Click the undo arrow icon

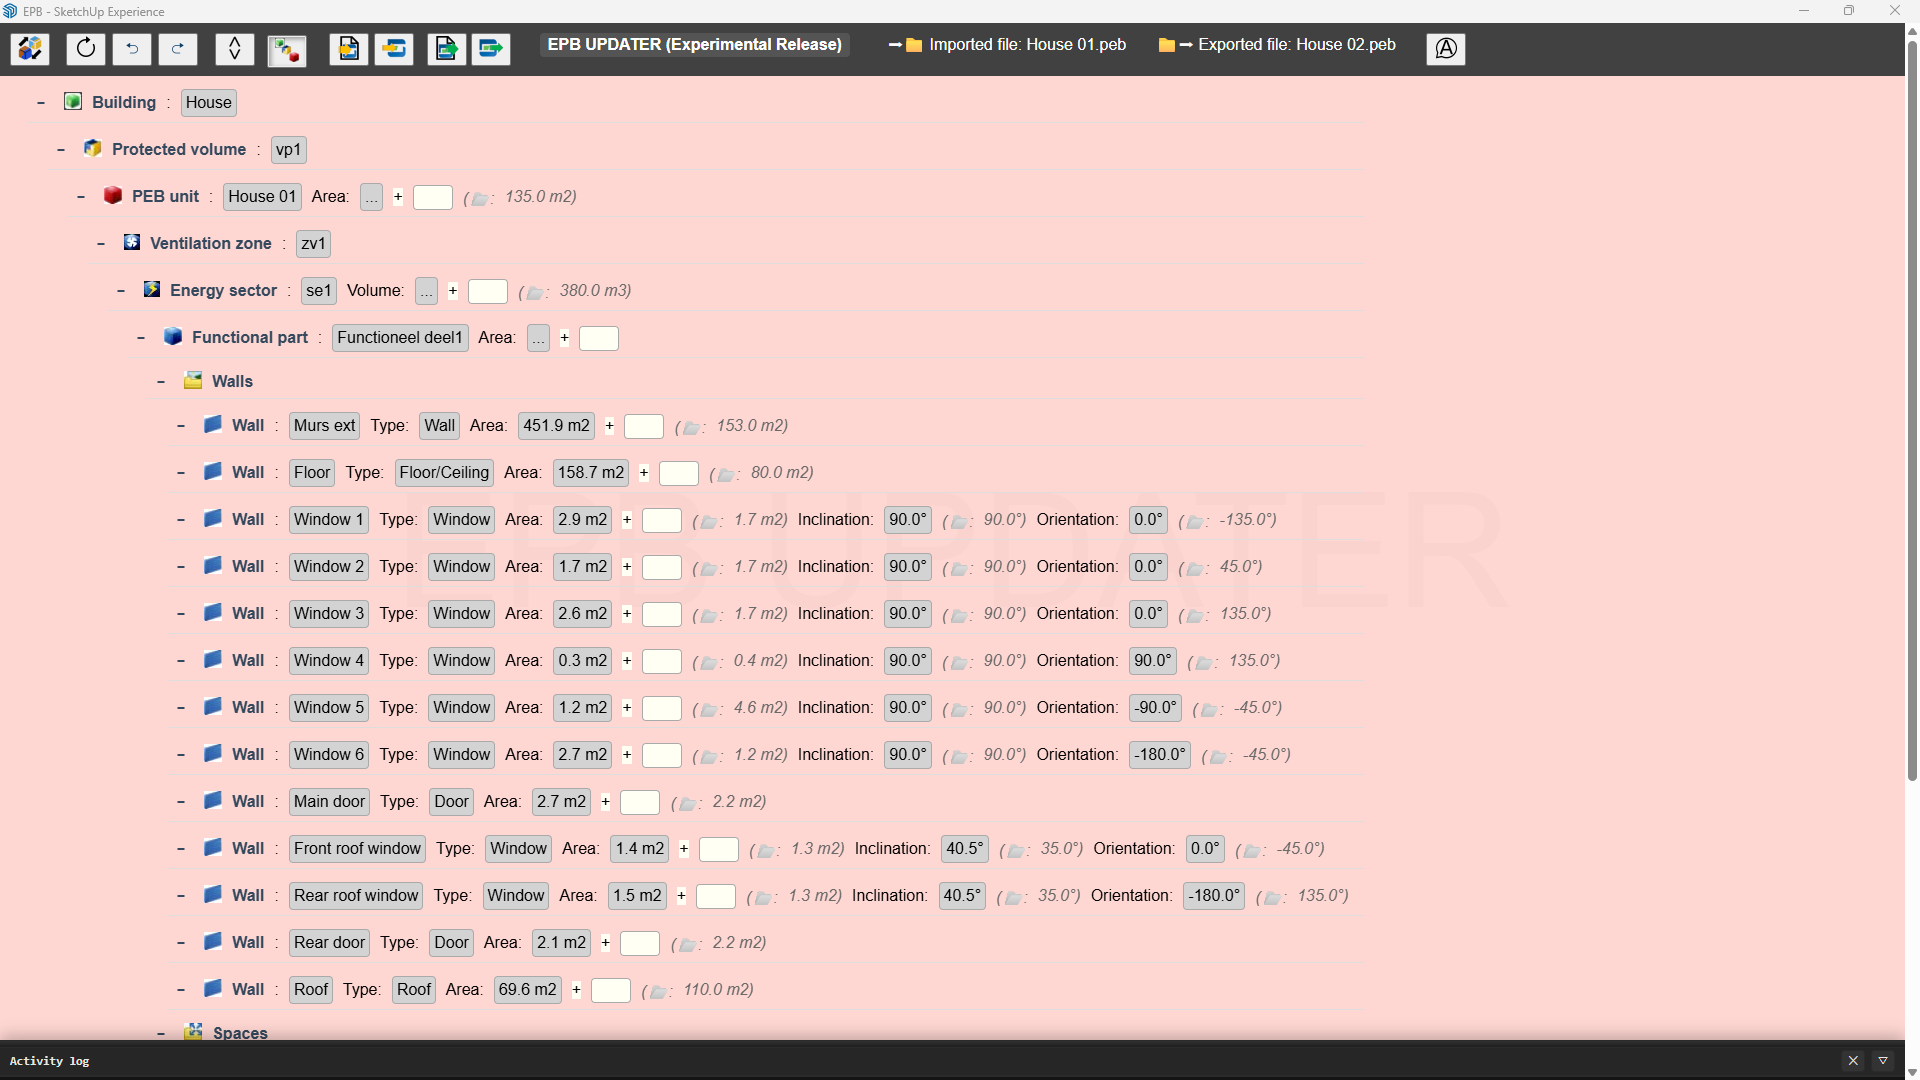pos(132,48)
